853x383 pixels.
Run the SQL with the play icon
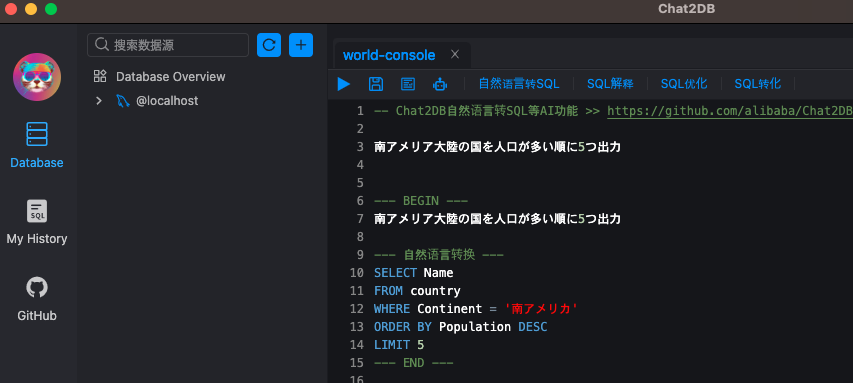[x=344, y=84]
